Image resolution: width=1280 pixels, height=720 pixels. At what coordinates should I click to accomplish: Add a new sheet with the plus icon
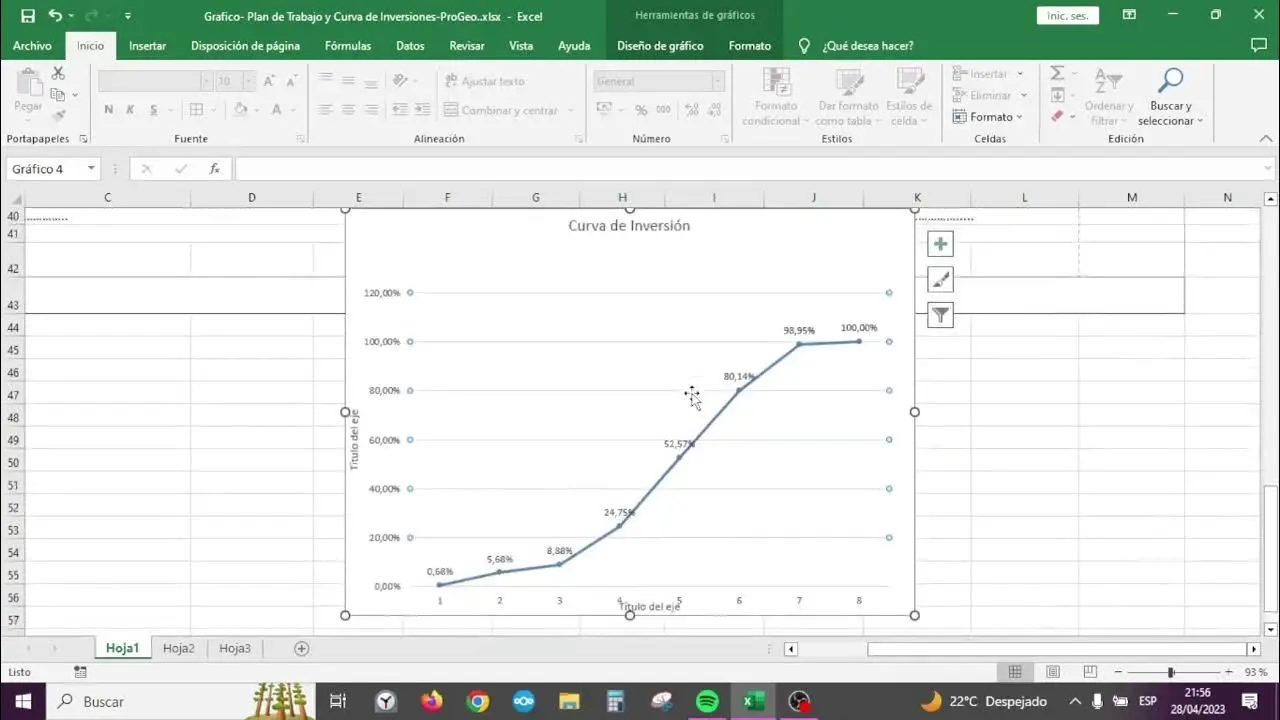coord(301,648)
